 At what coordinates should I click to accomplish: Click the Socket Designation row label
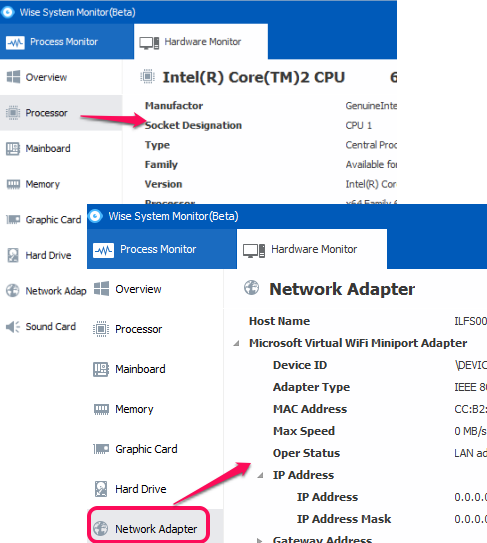[193, 125]
